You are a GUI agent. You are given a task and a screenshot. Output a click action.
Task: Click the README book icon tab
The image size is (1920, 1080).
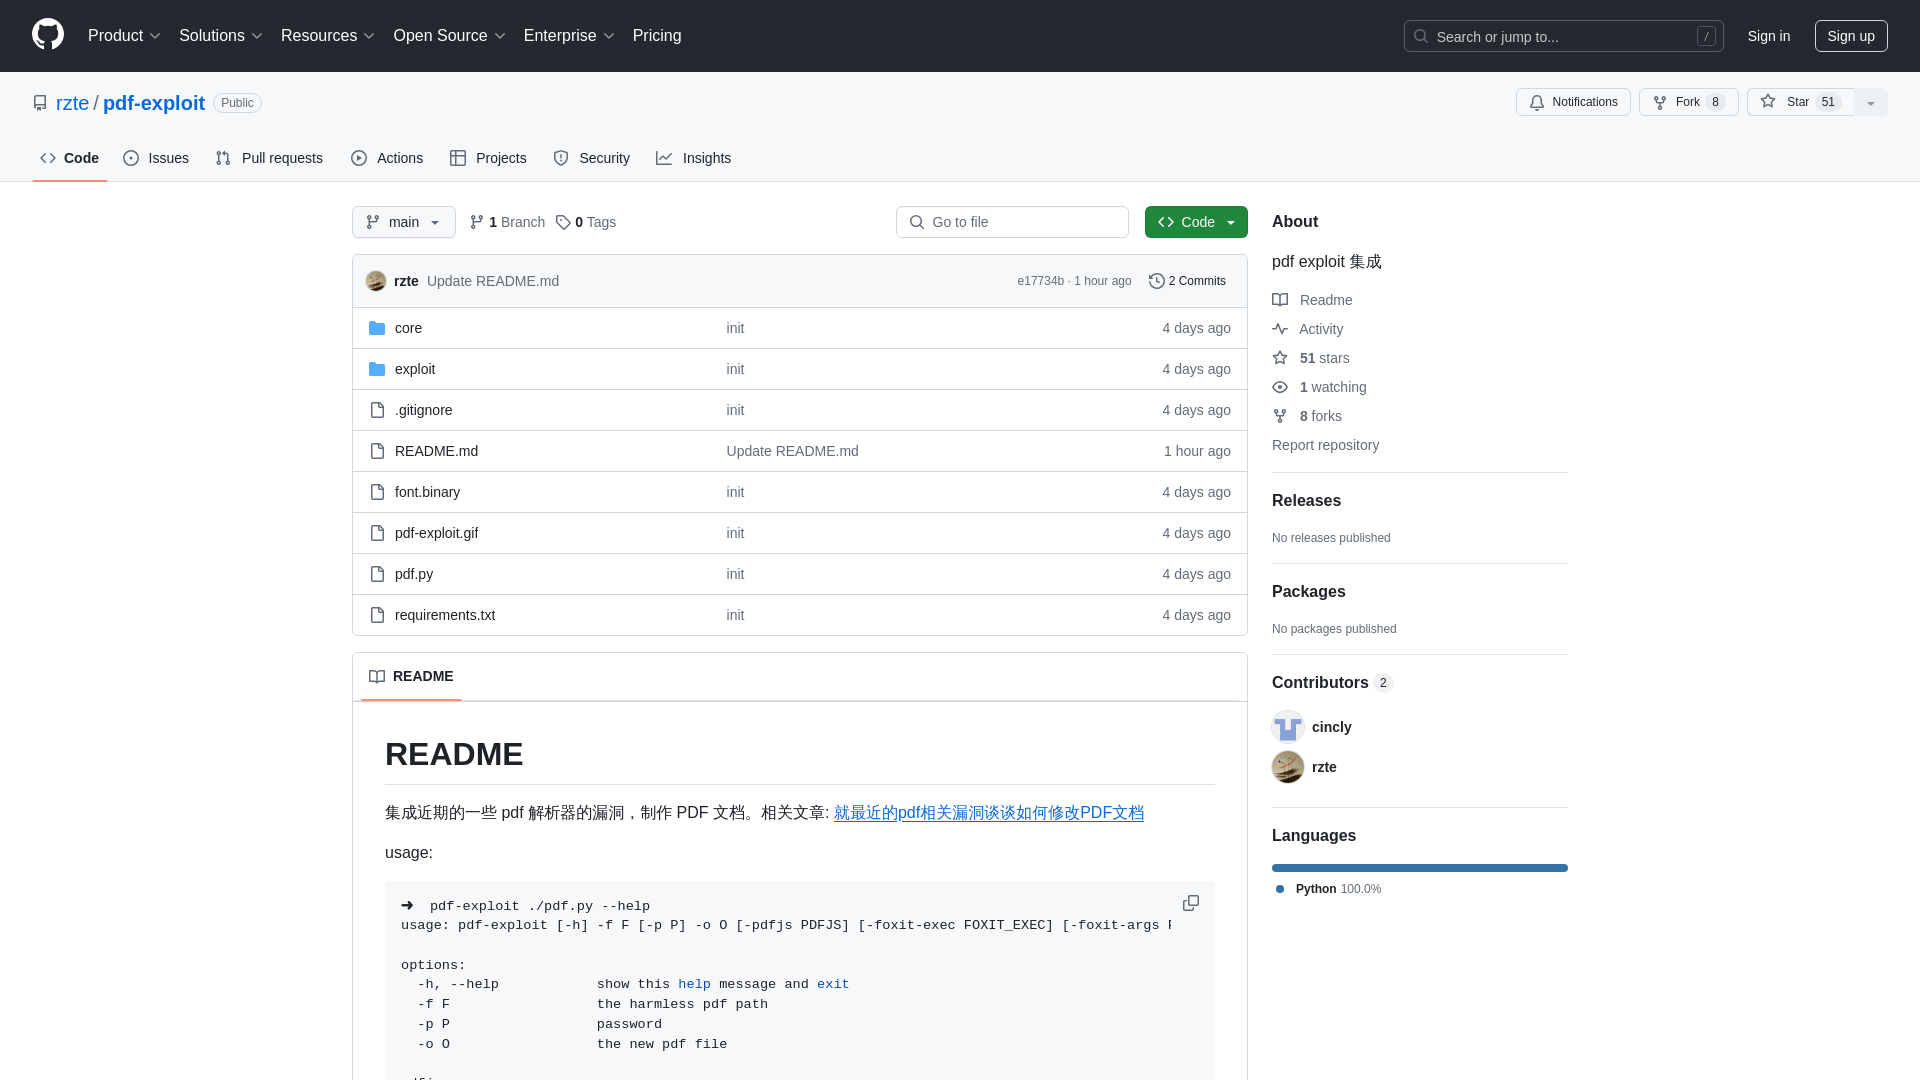tap(377, 677)
